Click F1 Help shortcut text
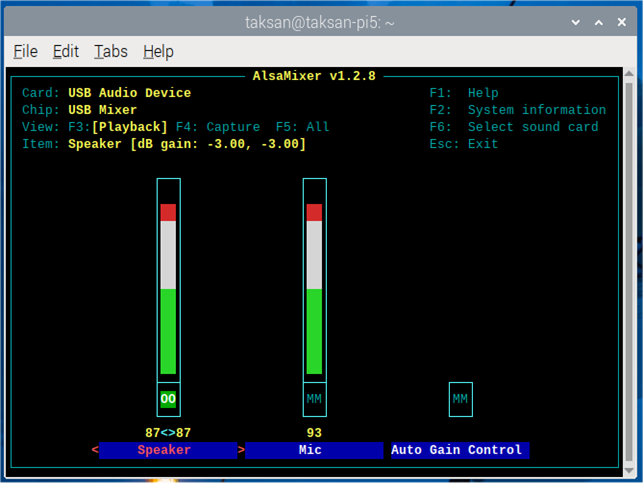 click(464, 93)
